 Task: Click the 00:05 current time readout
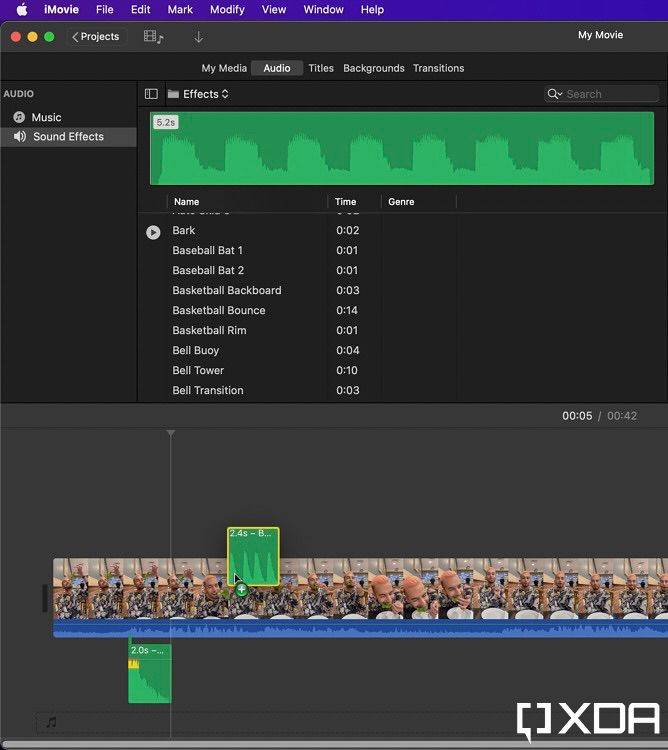click(577, 416)
